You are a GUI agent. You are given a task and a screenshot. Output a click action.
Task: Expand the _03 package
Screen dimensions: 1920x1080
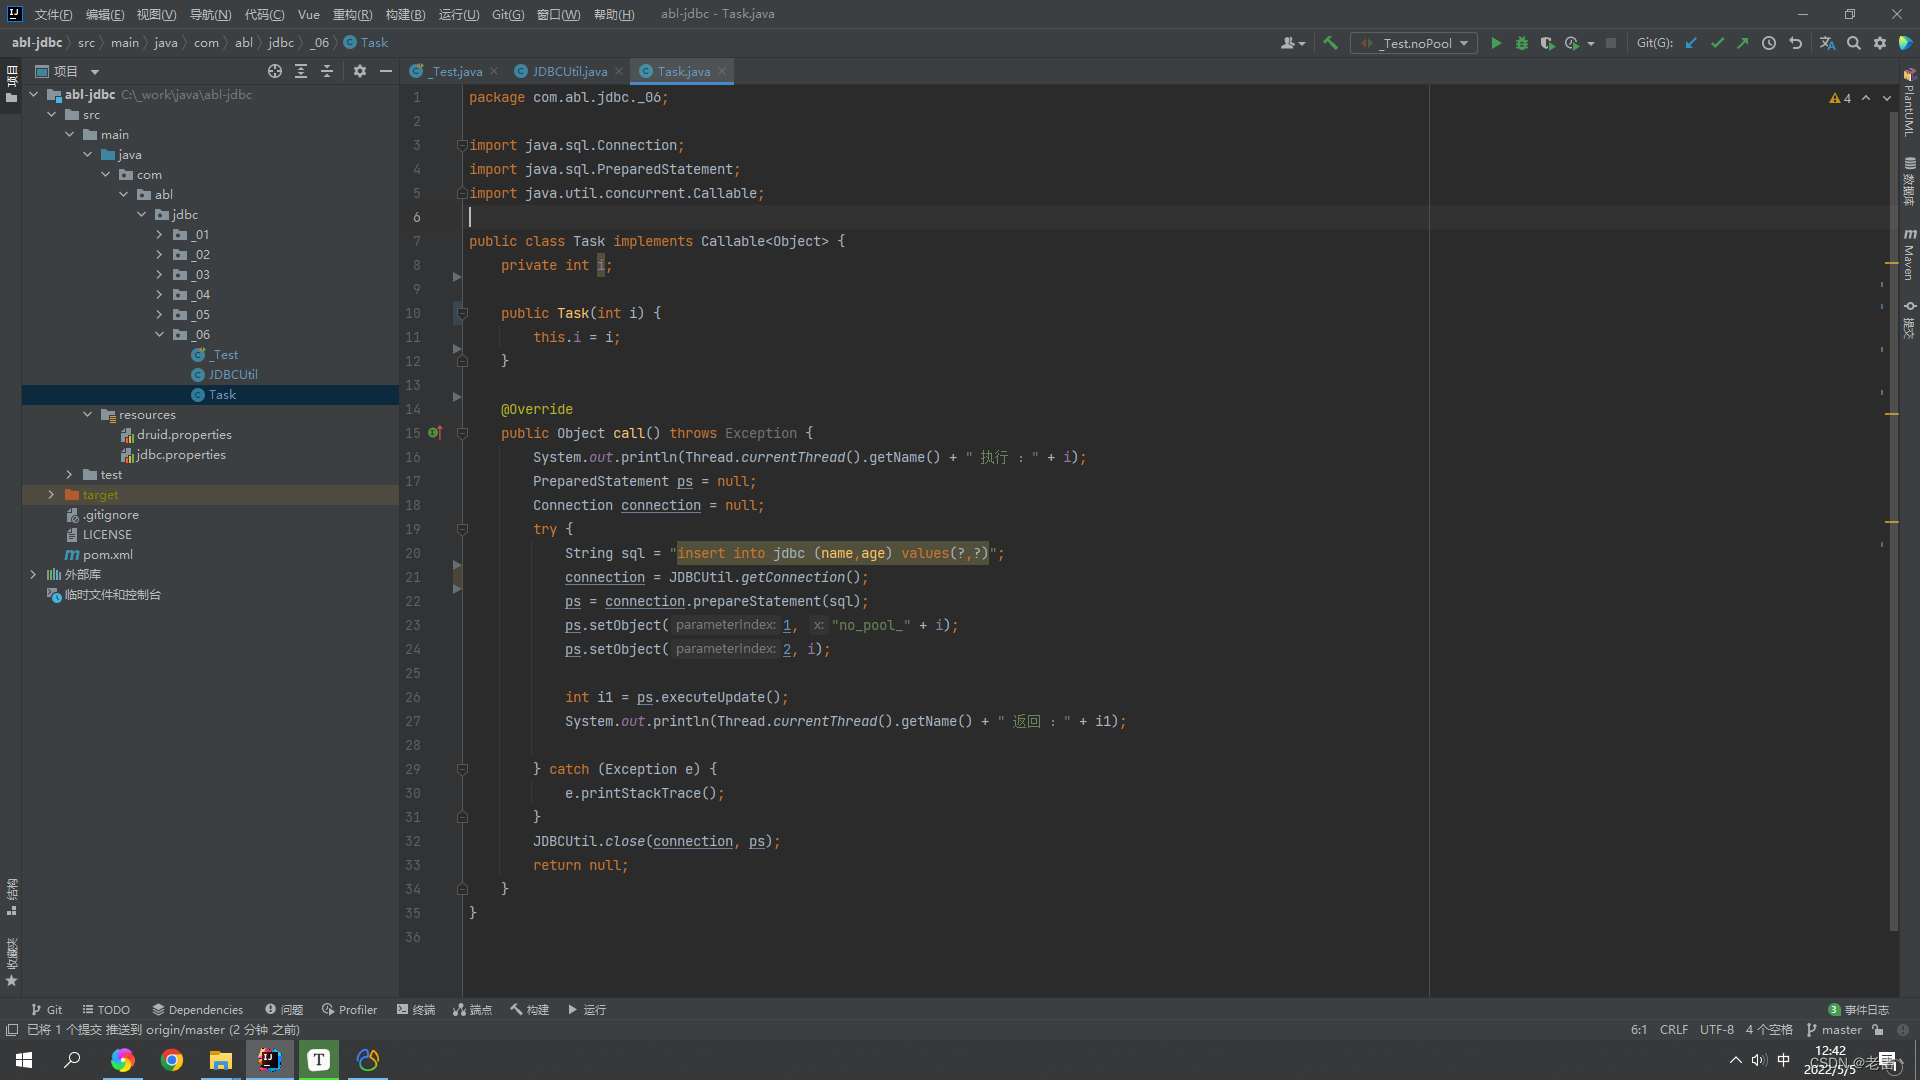coord(159,274)
